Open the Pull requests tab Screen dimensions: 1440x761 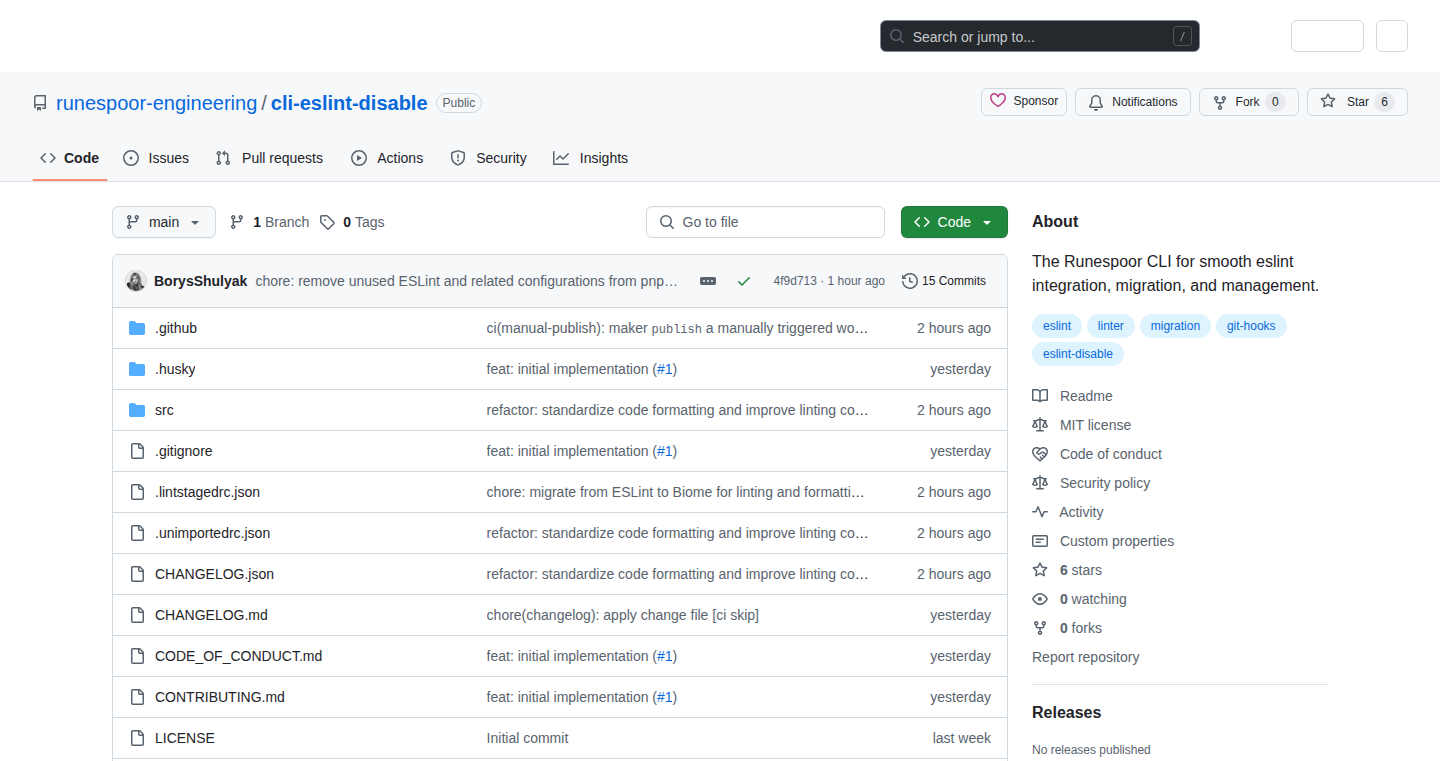(x=270, y=158)
